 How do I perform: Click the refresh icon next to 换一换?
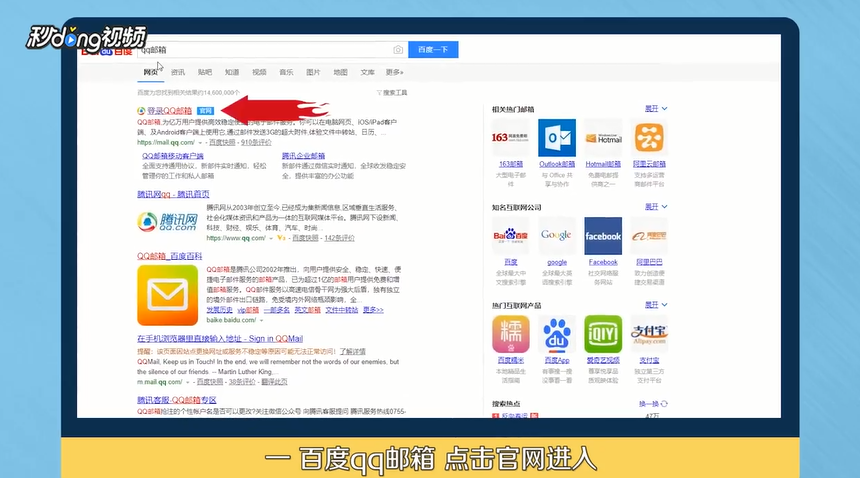coord(664,404)
